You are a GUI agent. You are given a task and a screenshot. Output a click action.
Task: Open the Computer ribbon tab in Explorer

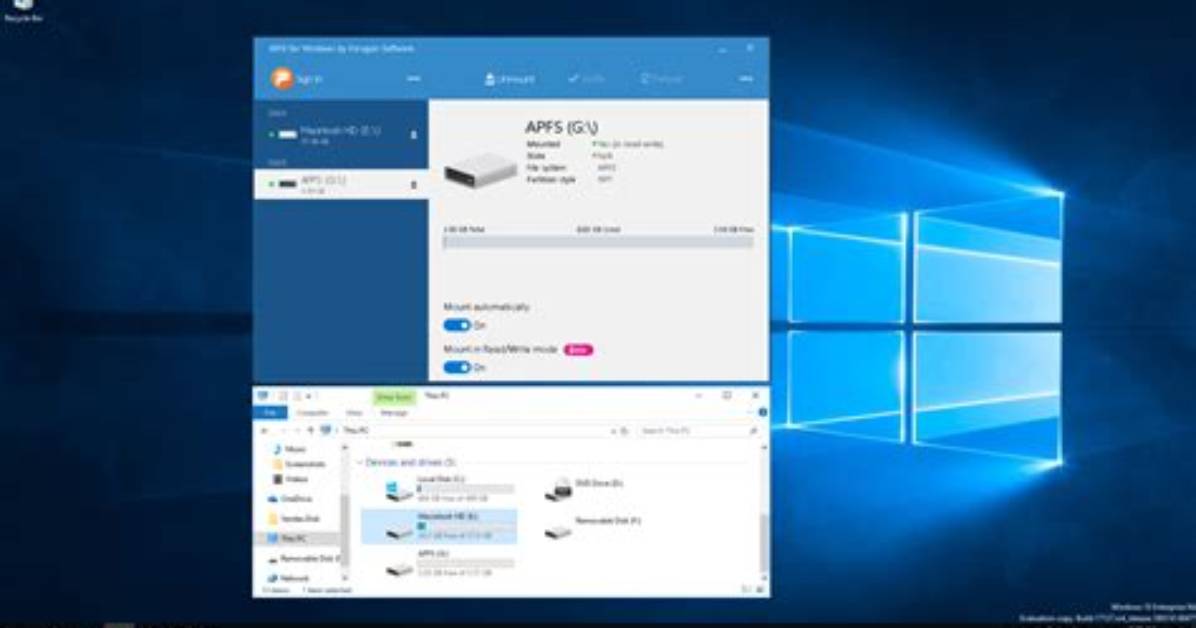tap(312, 413)
